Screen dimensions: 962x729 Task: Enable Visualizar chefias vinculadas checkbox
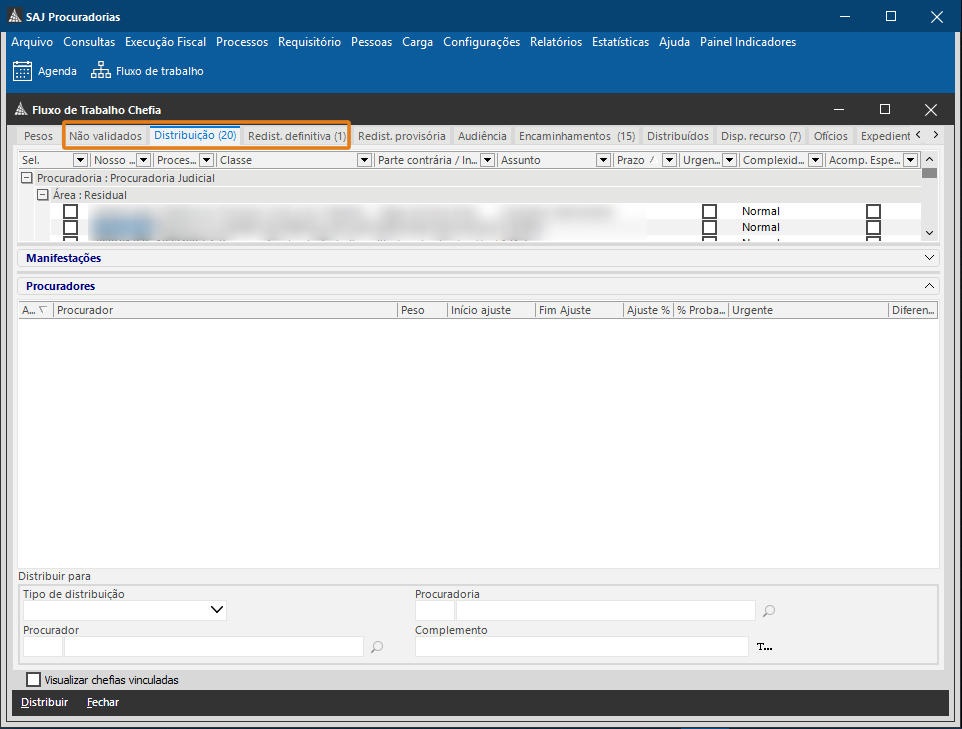pyautogui.click(x=34, y=680)
